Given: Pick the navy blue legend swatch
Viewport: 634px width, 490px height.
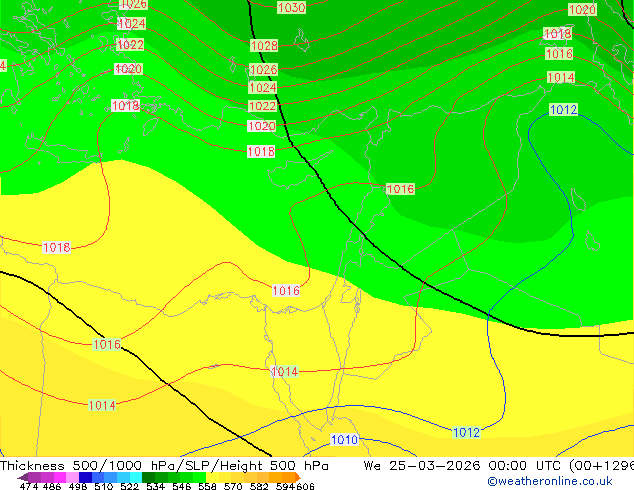Looking at the screenshot, I should coord(85,477).
